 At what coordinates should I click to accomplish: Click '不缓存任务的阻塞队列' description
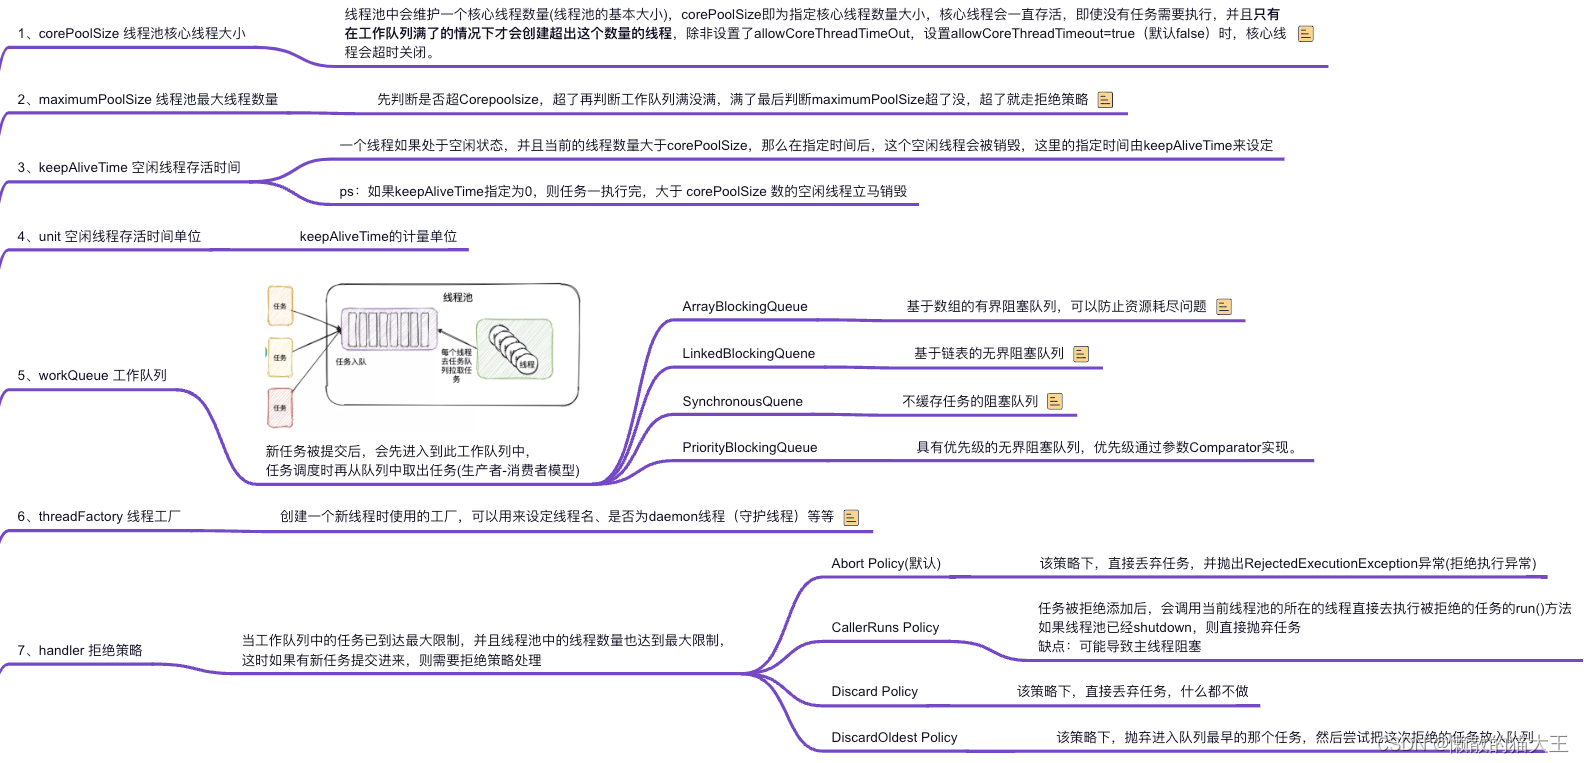pyautogui.click(x=970, y=402)
